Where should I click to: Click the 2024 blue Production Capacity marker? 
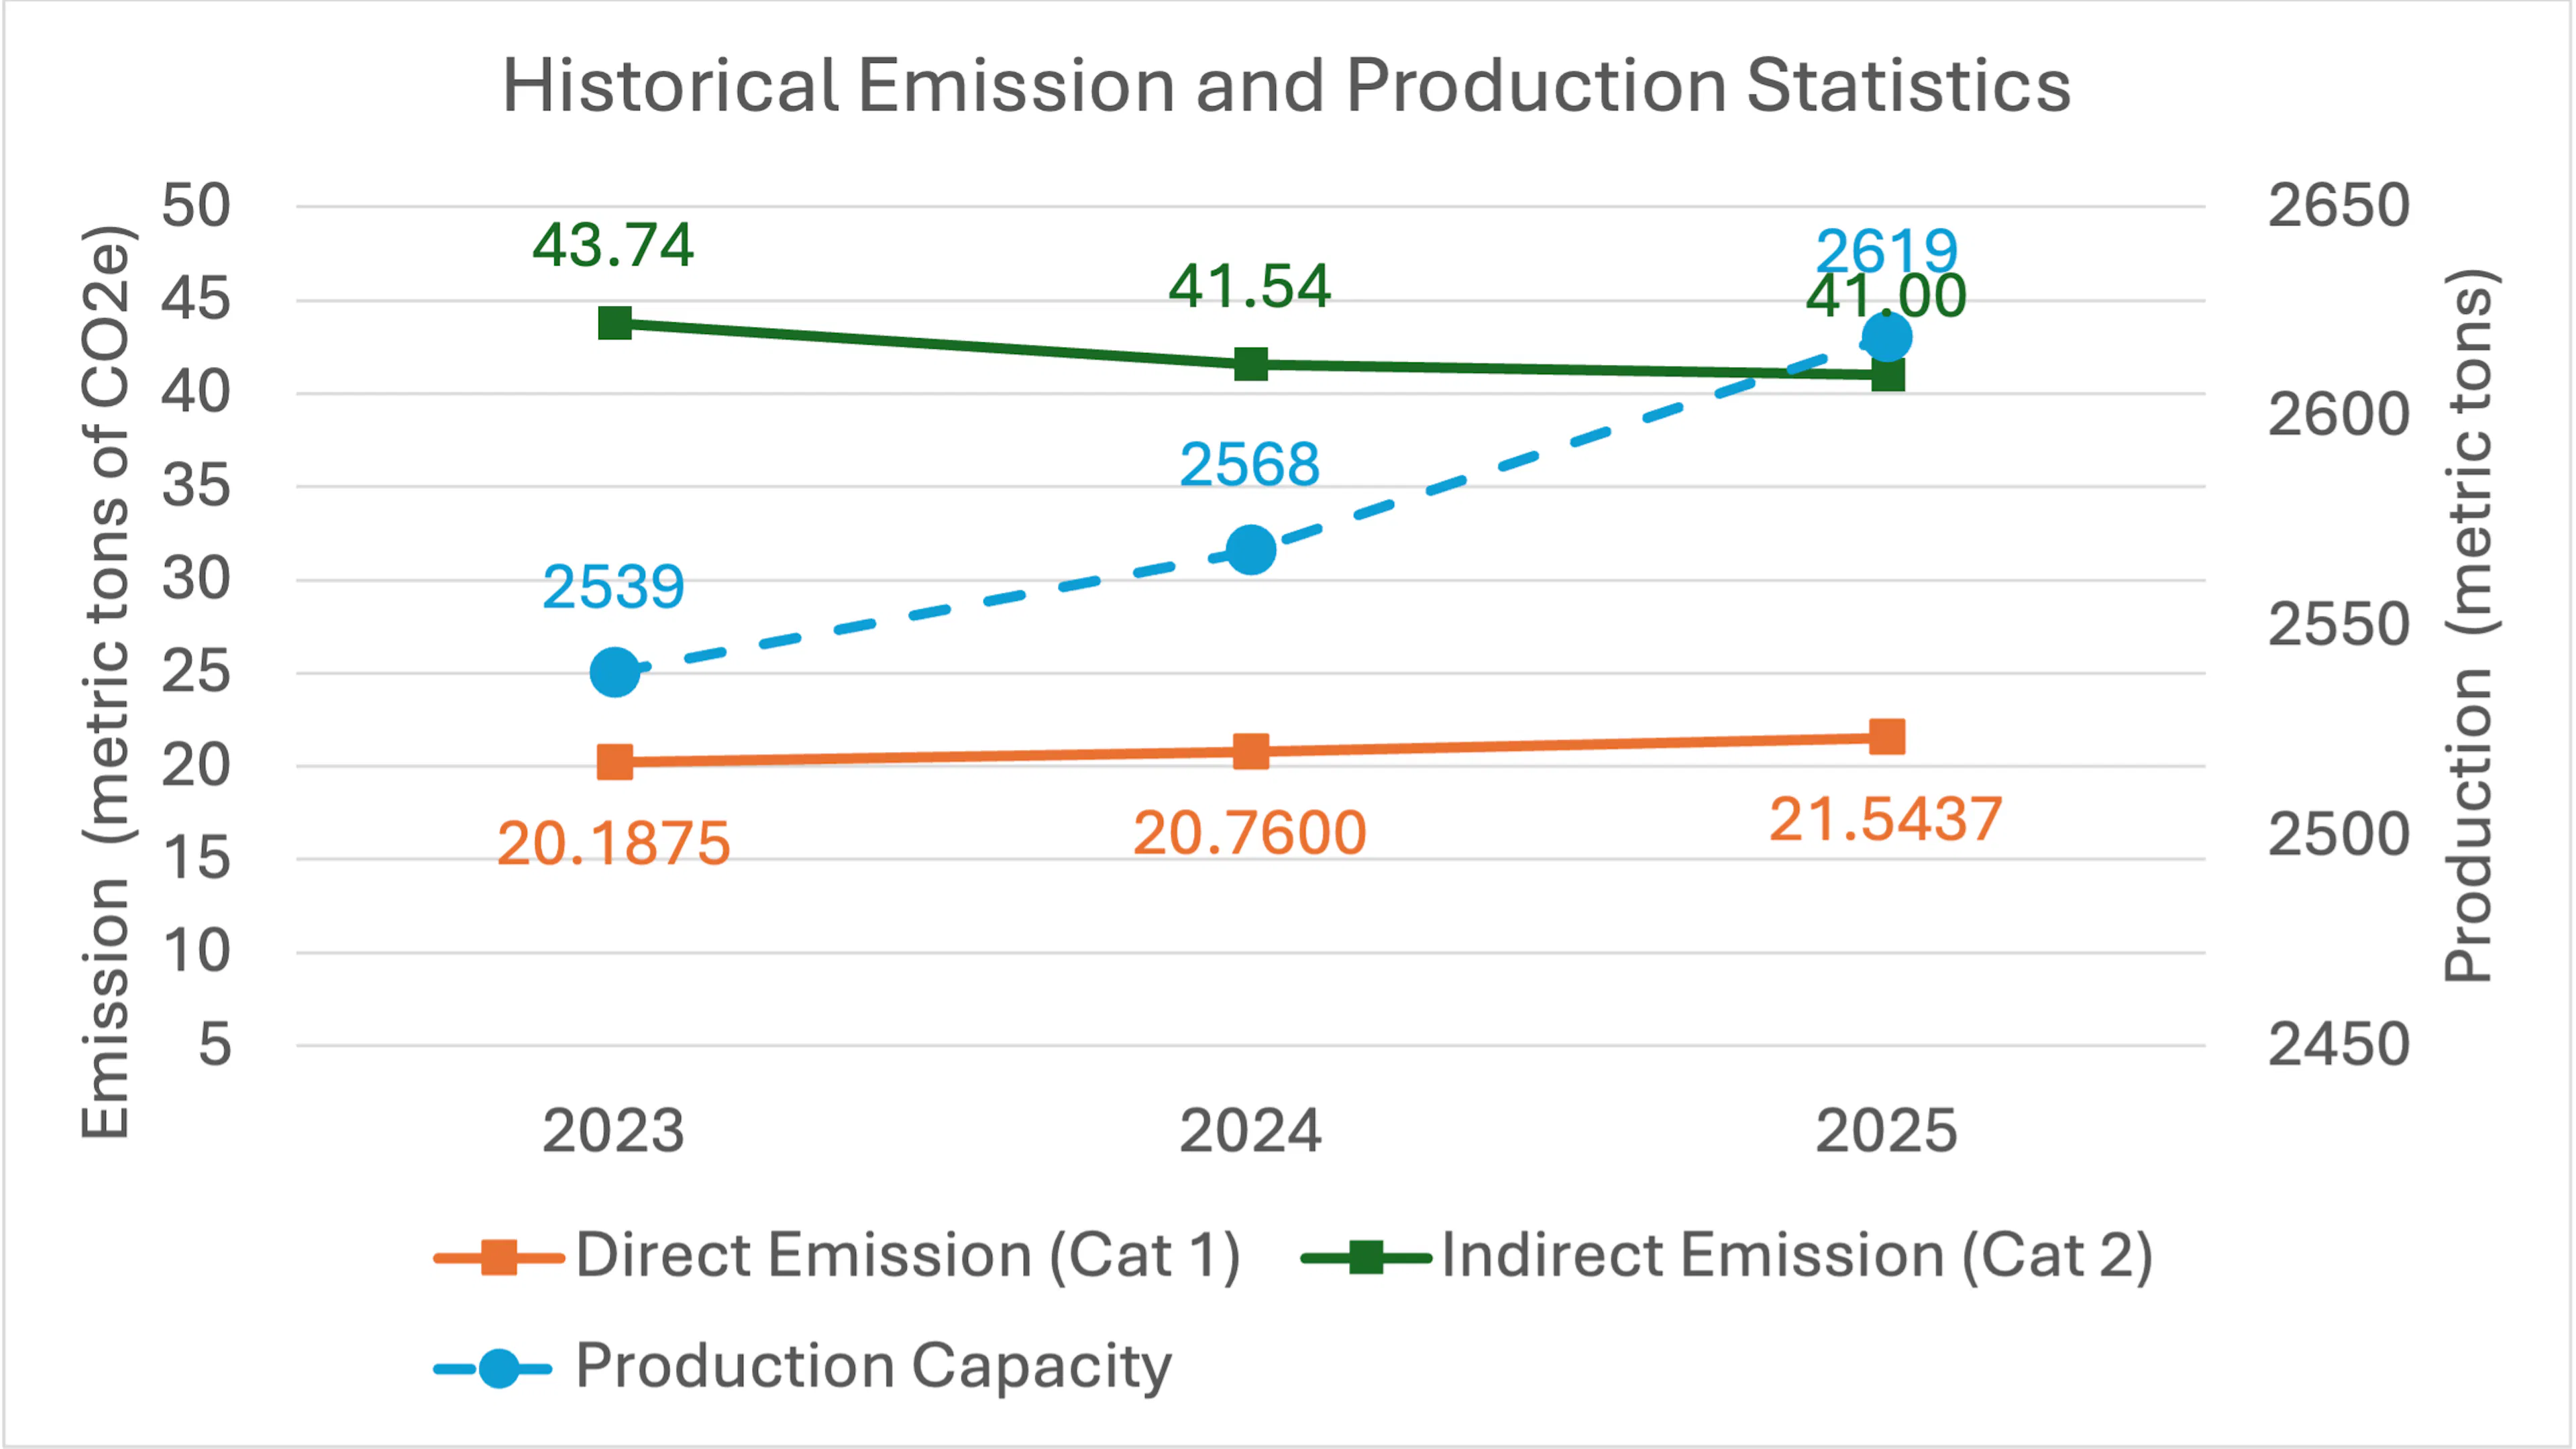pos(1251,550)
